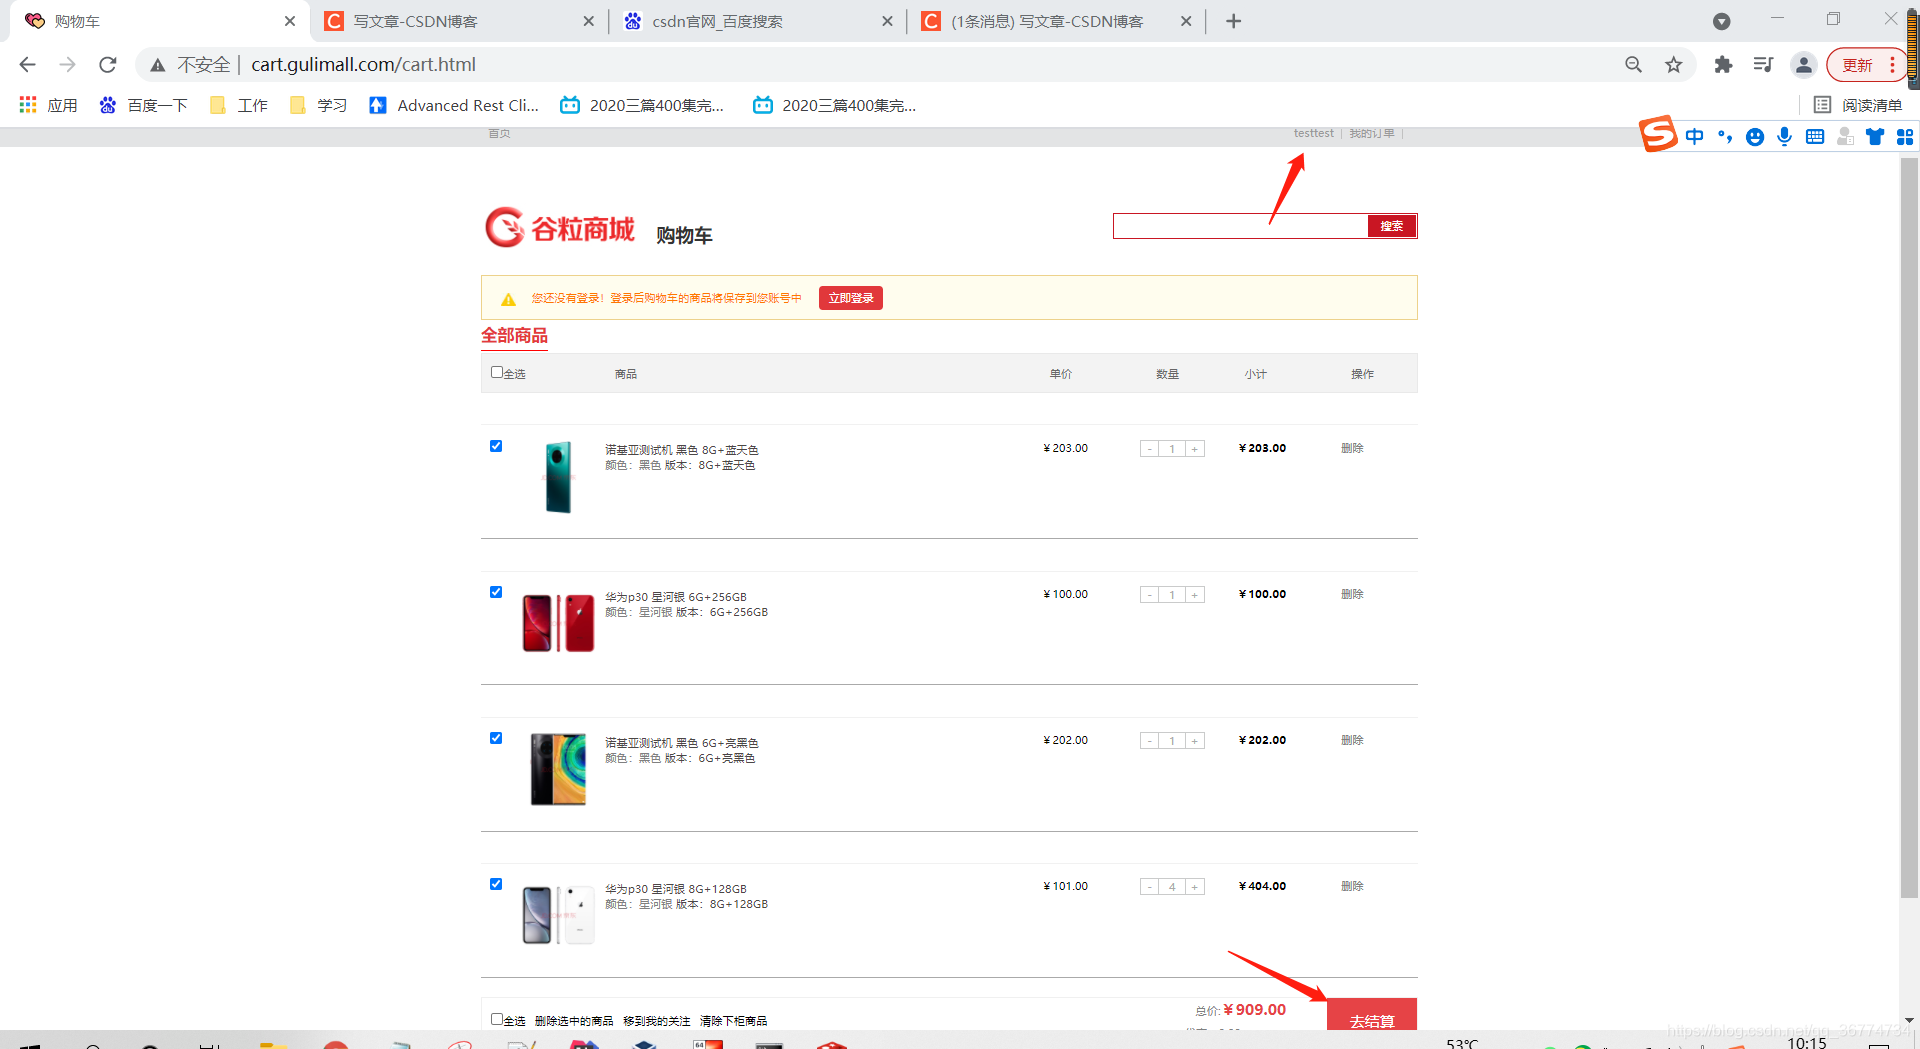Increase quantity of 华为p30 8G+128GB
Viewport: 1920px width, 1049px height.
pyautogui.click(x=1195, y=887)
